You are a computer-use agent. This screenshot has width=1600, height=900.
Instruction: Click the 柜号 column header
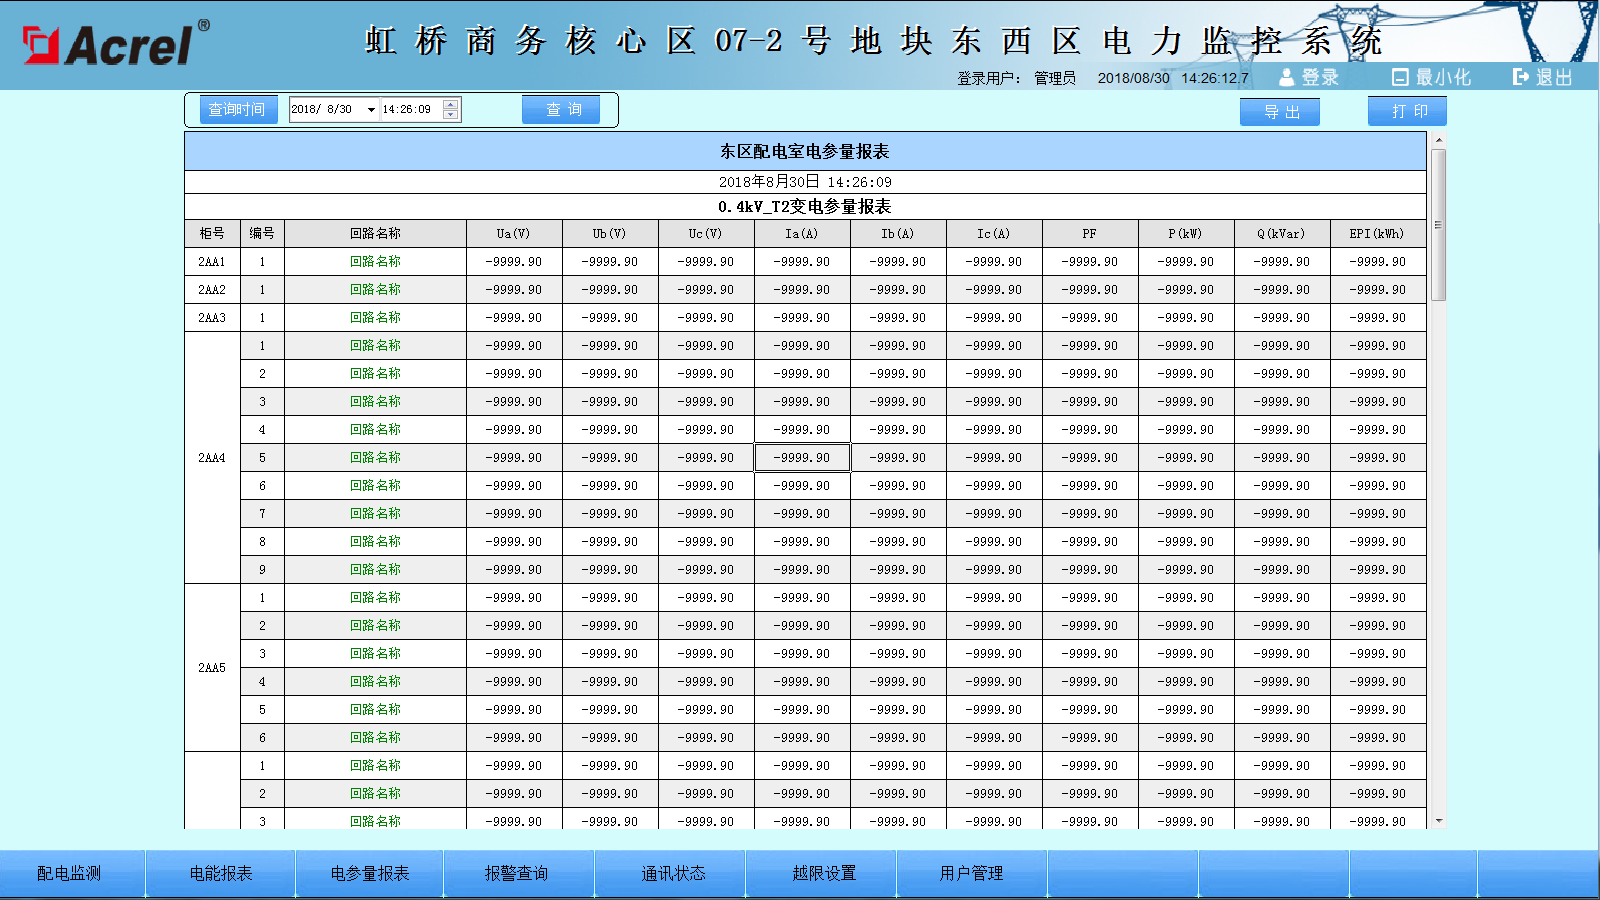212,234
